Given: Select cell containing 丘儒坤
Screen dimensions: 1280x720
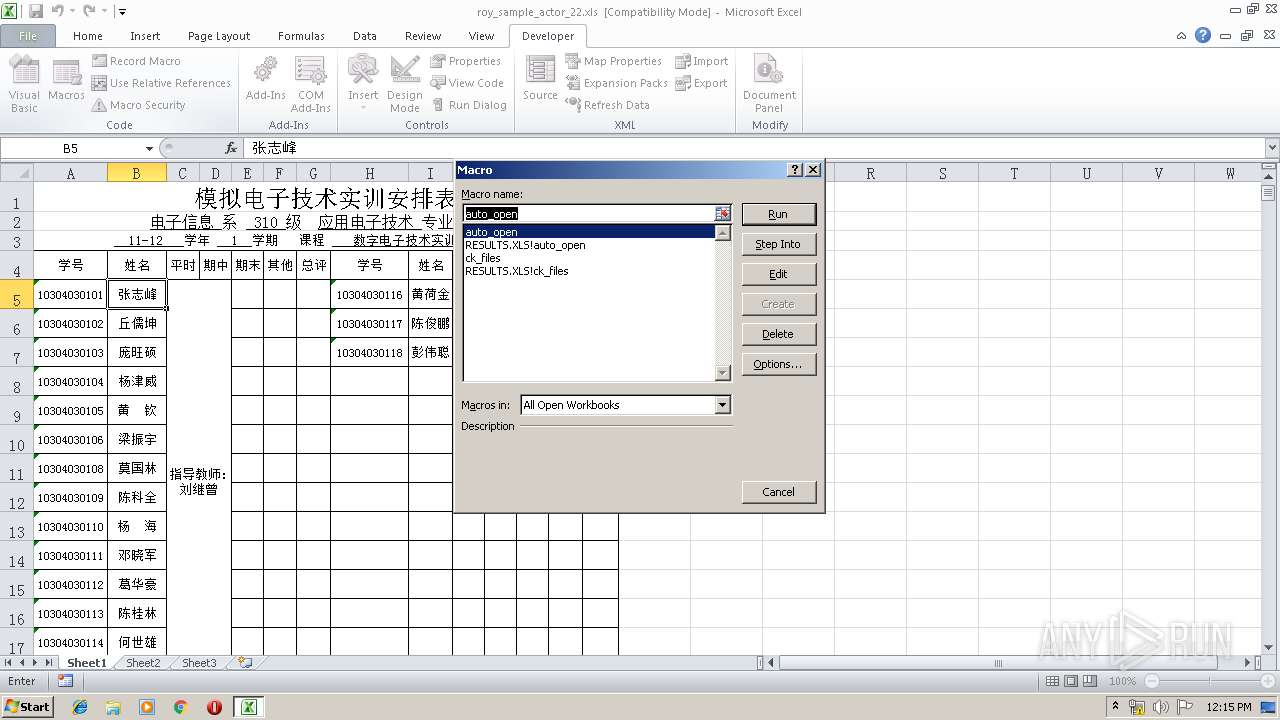Looking at the screenshot, I should click(137, 324).
